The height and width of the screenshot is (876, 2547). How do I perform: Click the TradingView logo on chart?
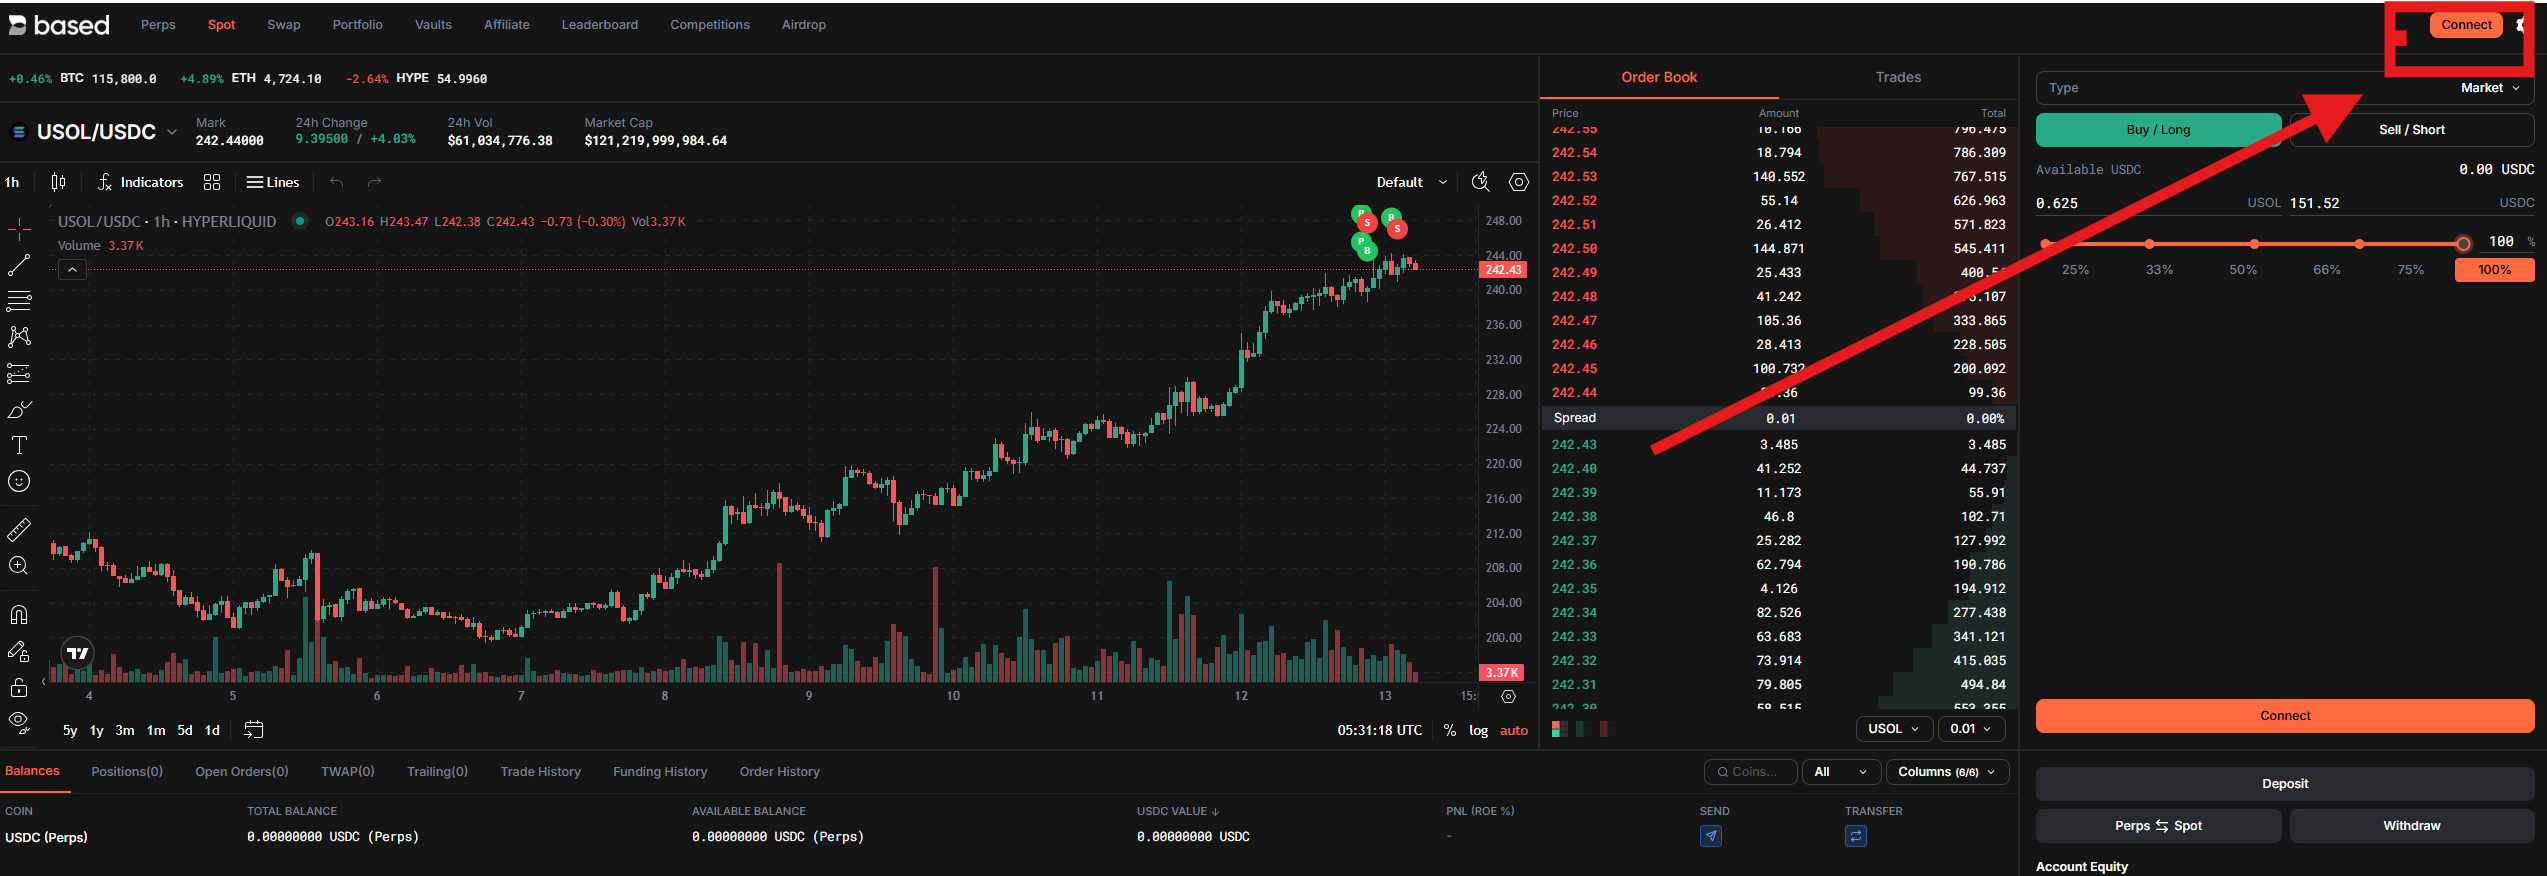(x=77, y=654)
